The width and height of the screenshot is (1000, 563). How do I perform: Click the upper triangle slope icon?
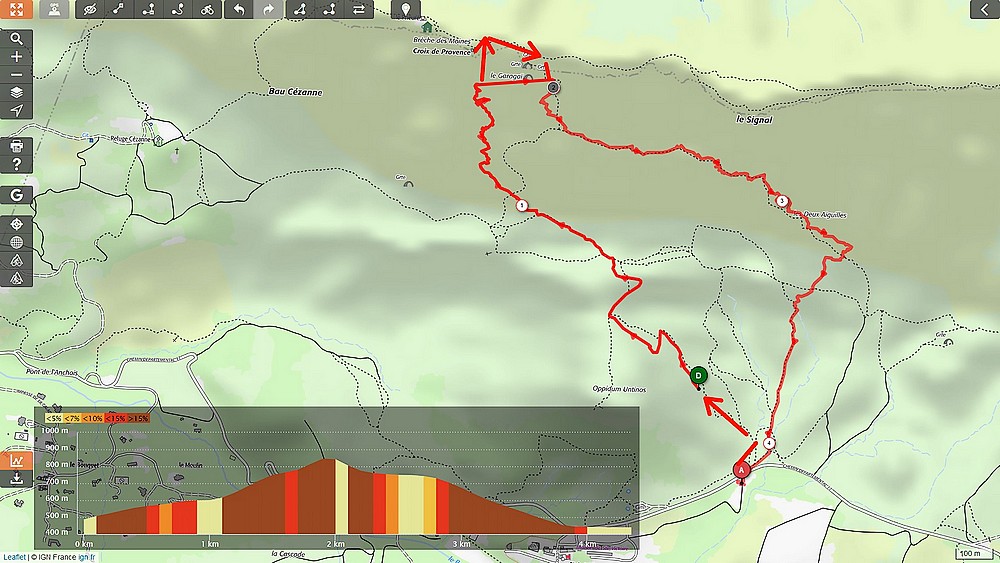[x=17, y=260]
